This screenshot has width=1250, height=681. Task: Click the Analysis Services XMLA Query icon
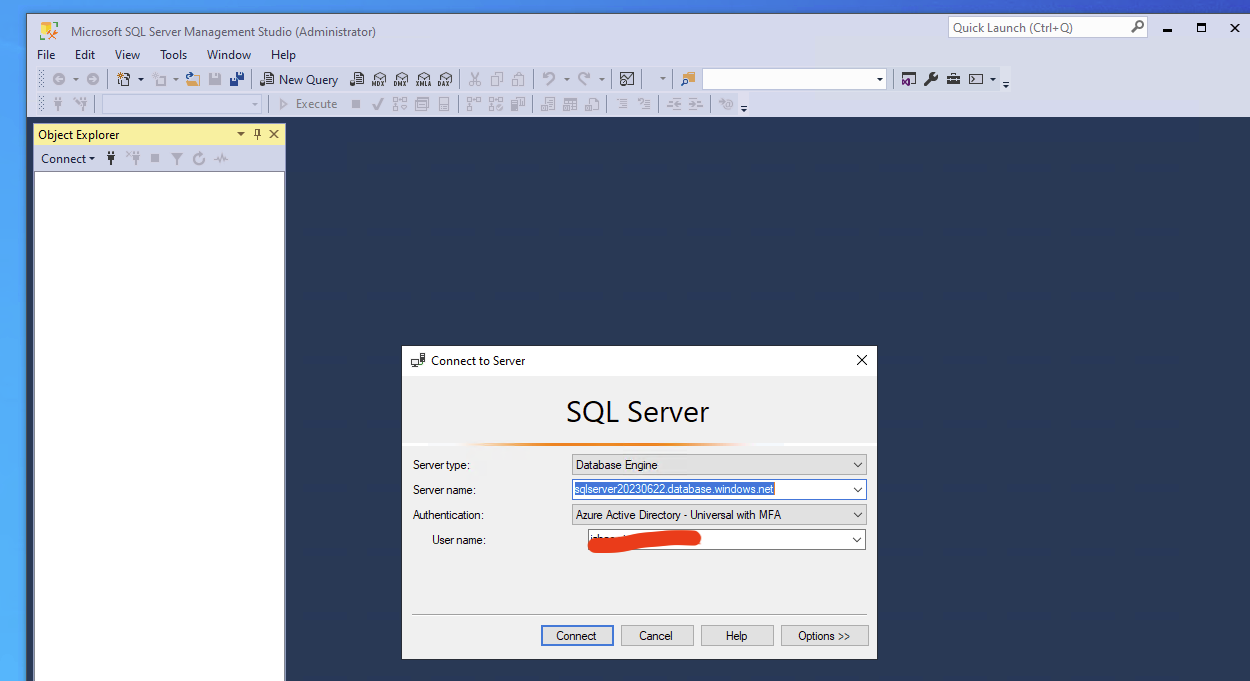point(423,79)
